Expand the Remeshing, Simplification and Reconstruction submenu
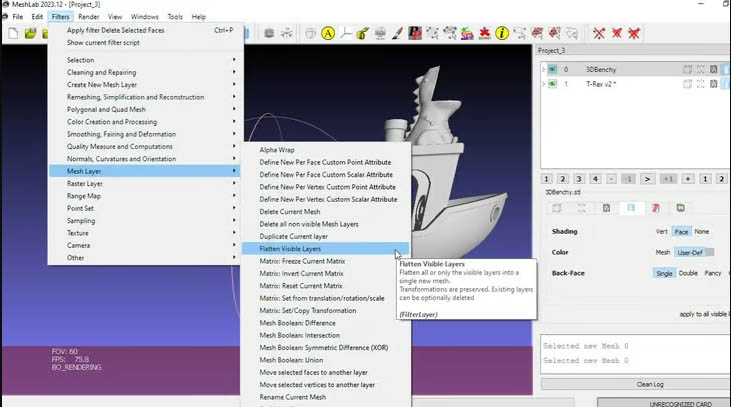 (x=135, y=97)
